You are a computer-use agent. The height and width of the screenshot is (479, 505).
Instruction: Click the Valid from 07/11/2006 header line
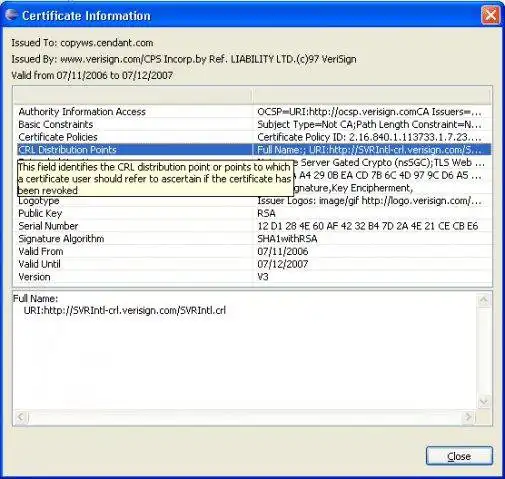click(x=92, y=75)
